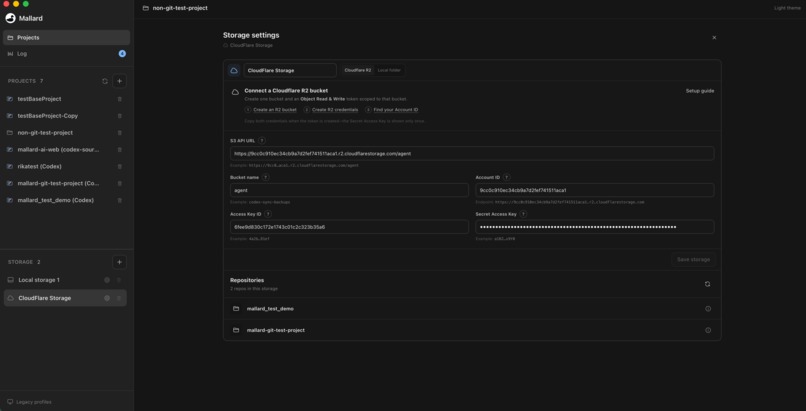The image size is (806, 411).
Task: Show info for mallard_test_demo repository
Action: 708,309
